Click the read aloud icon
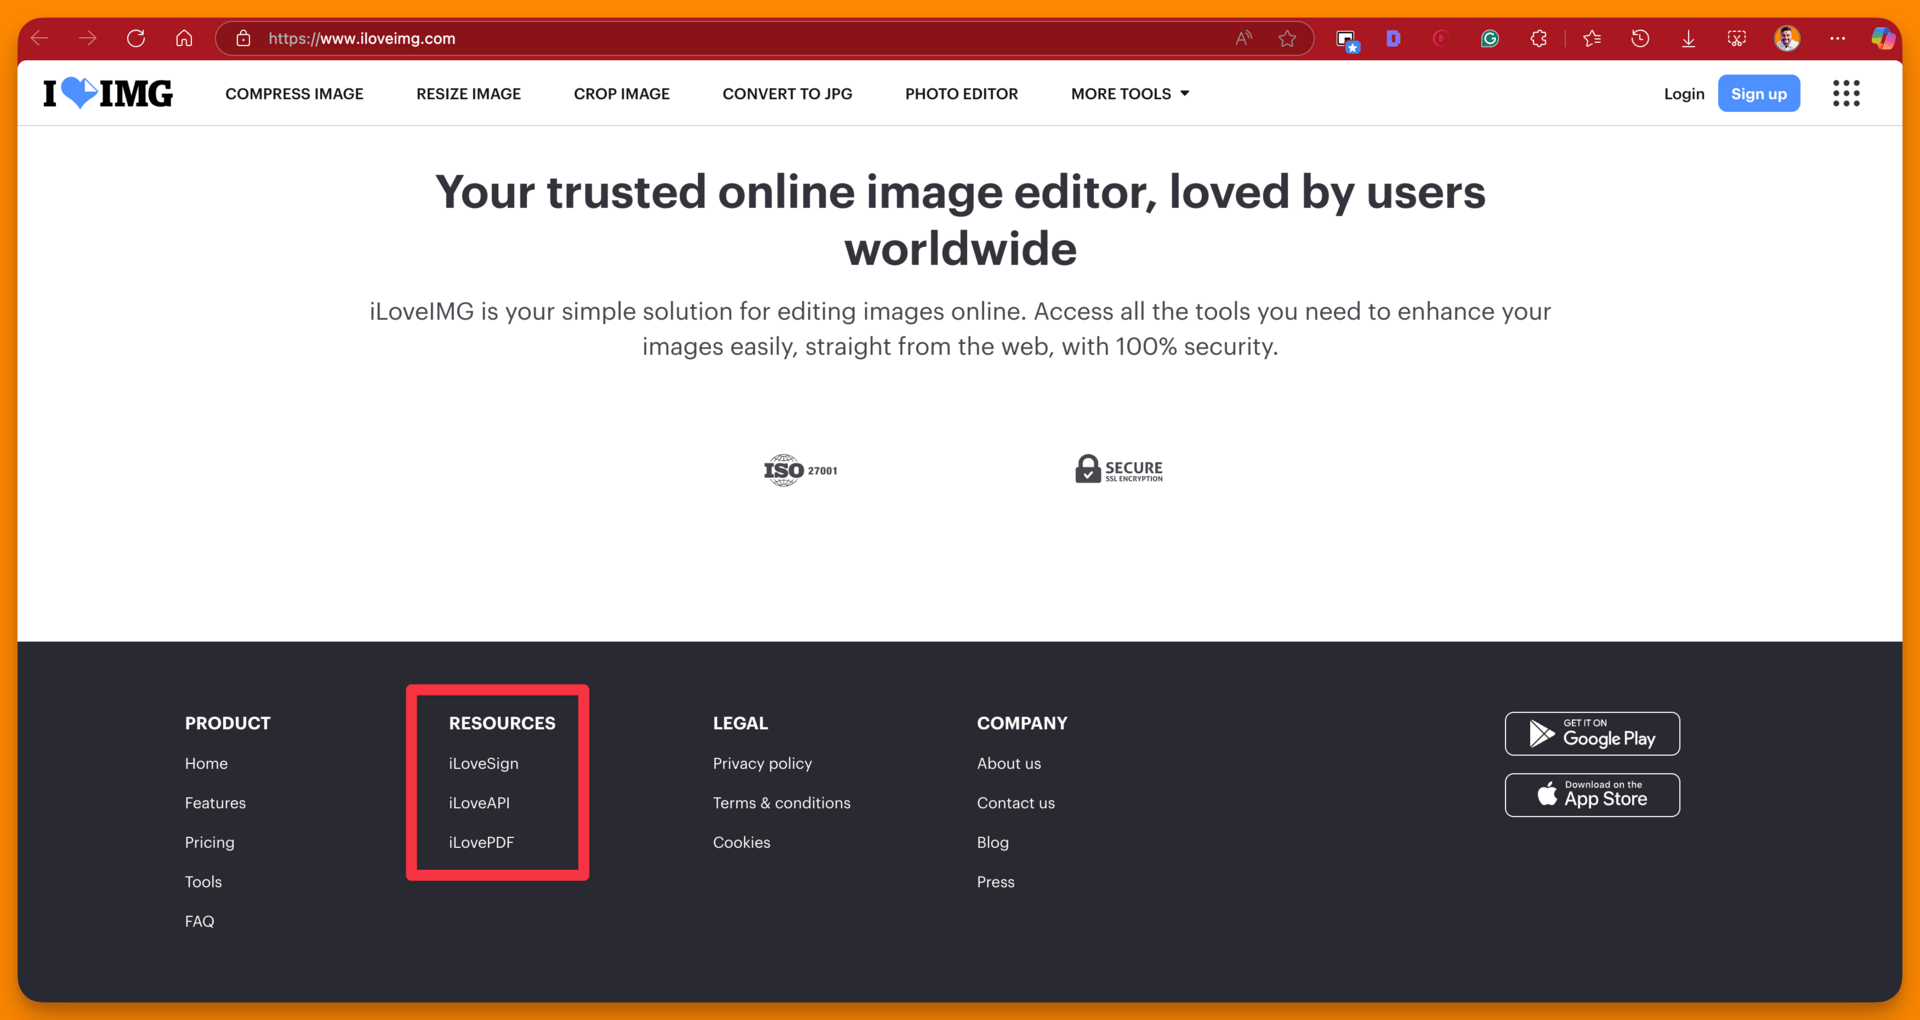 [x=1243, y=38]
